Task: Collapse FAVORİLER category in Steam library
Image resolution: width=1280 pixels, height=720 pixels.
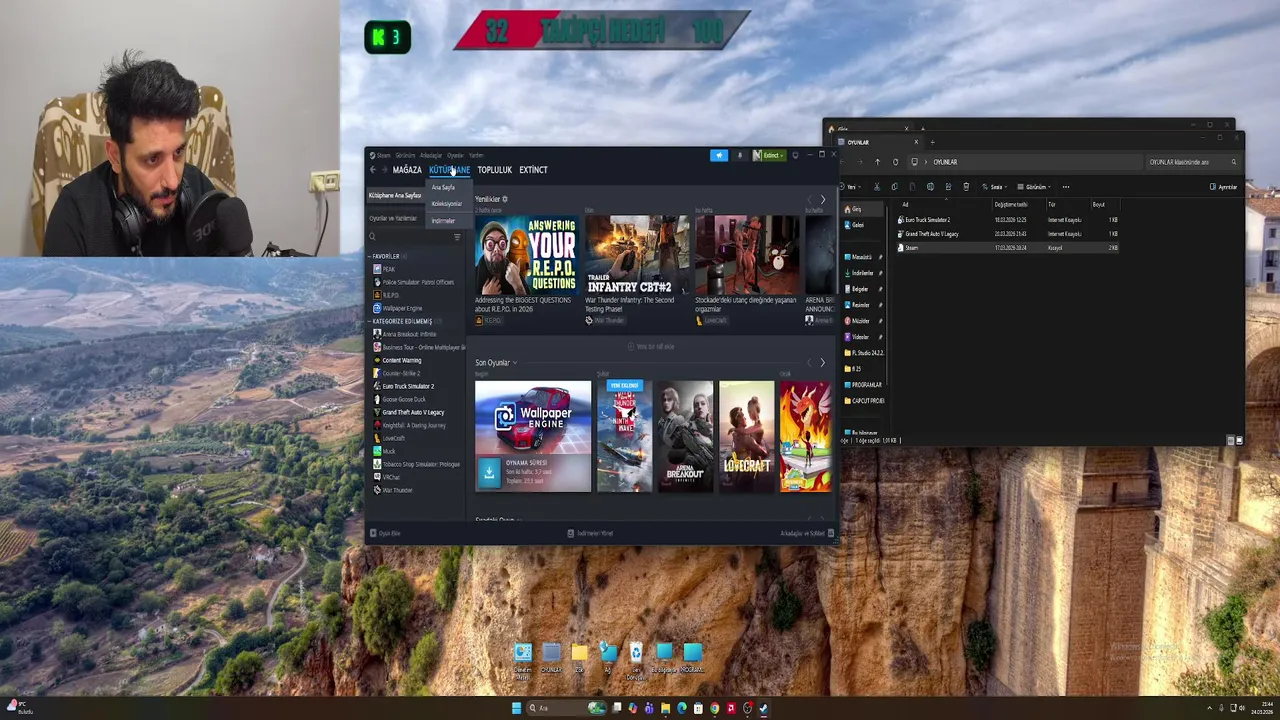Action: 370,257
